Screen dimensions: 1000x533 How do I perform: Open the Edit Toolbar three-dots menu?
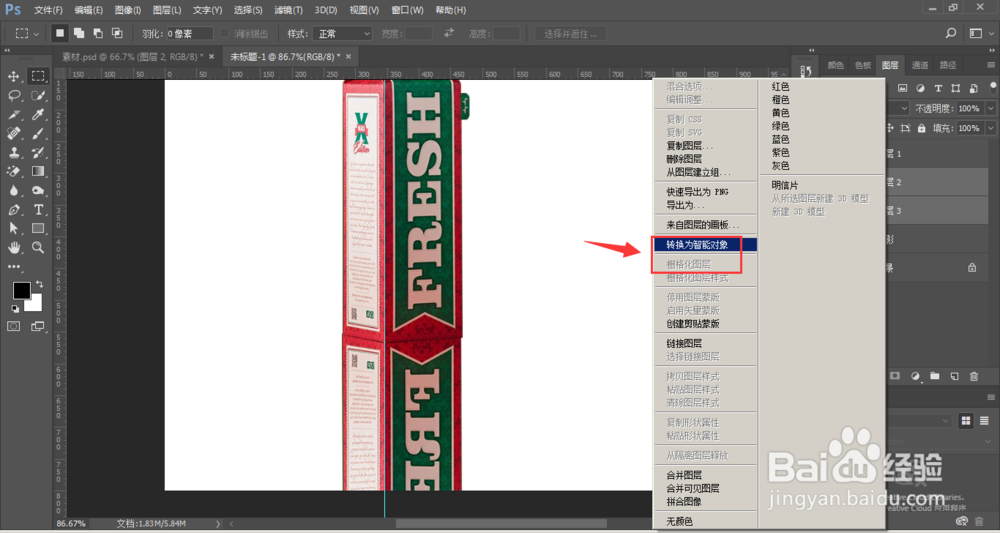[x=13, y=266]
